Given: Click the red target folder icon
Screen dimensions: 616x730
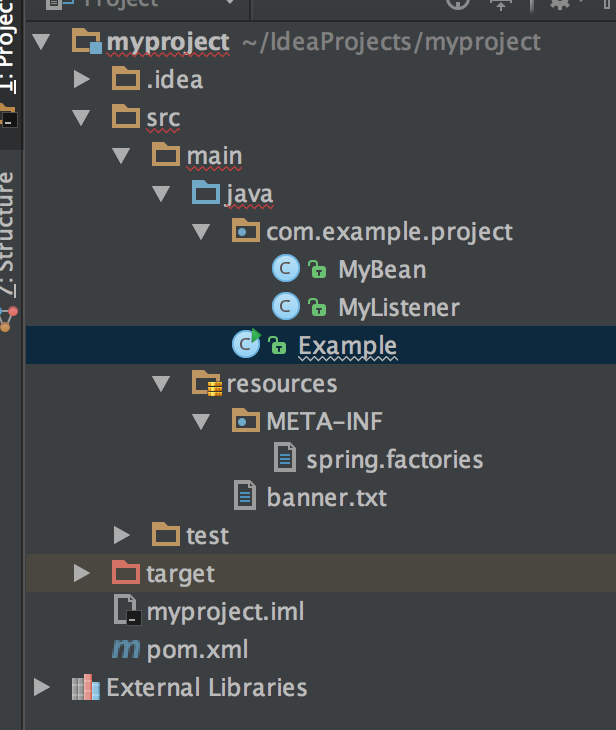Looking at the screenshot, I should [125, 573].
